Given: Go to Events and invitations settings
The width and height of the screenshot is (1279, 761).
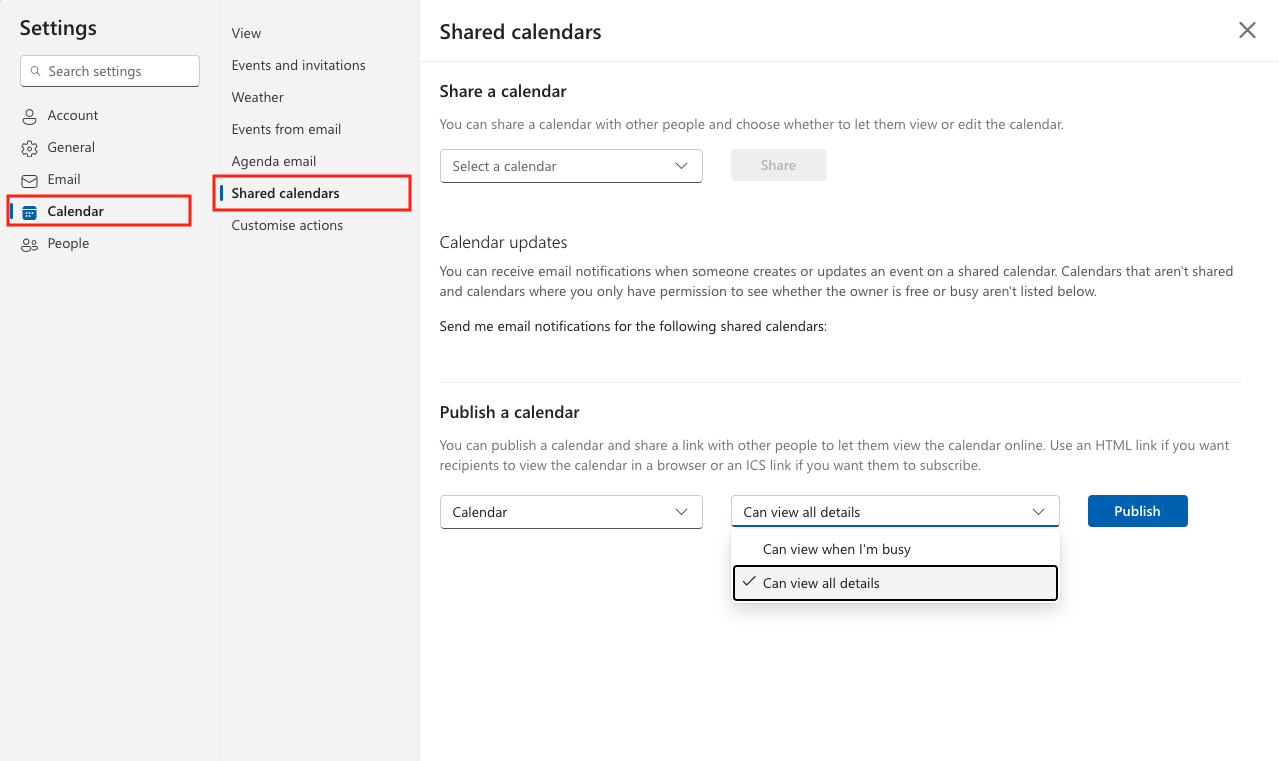Looking at the screenshot, I should pos(298,65).
